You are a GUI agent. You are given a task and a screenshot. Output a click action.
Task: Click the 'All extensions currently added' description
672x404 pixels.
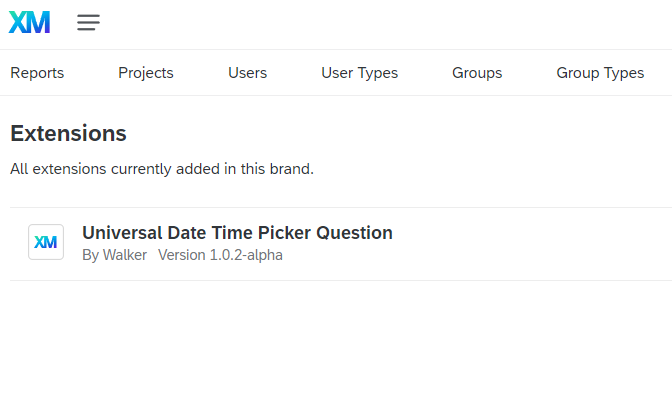tap(162, 169)
